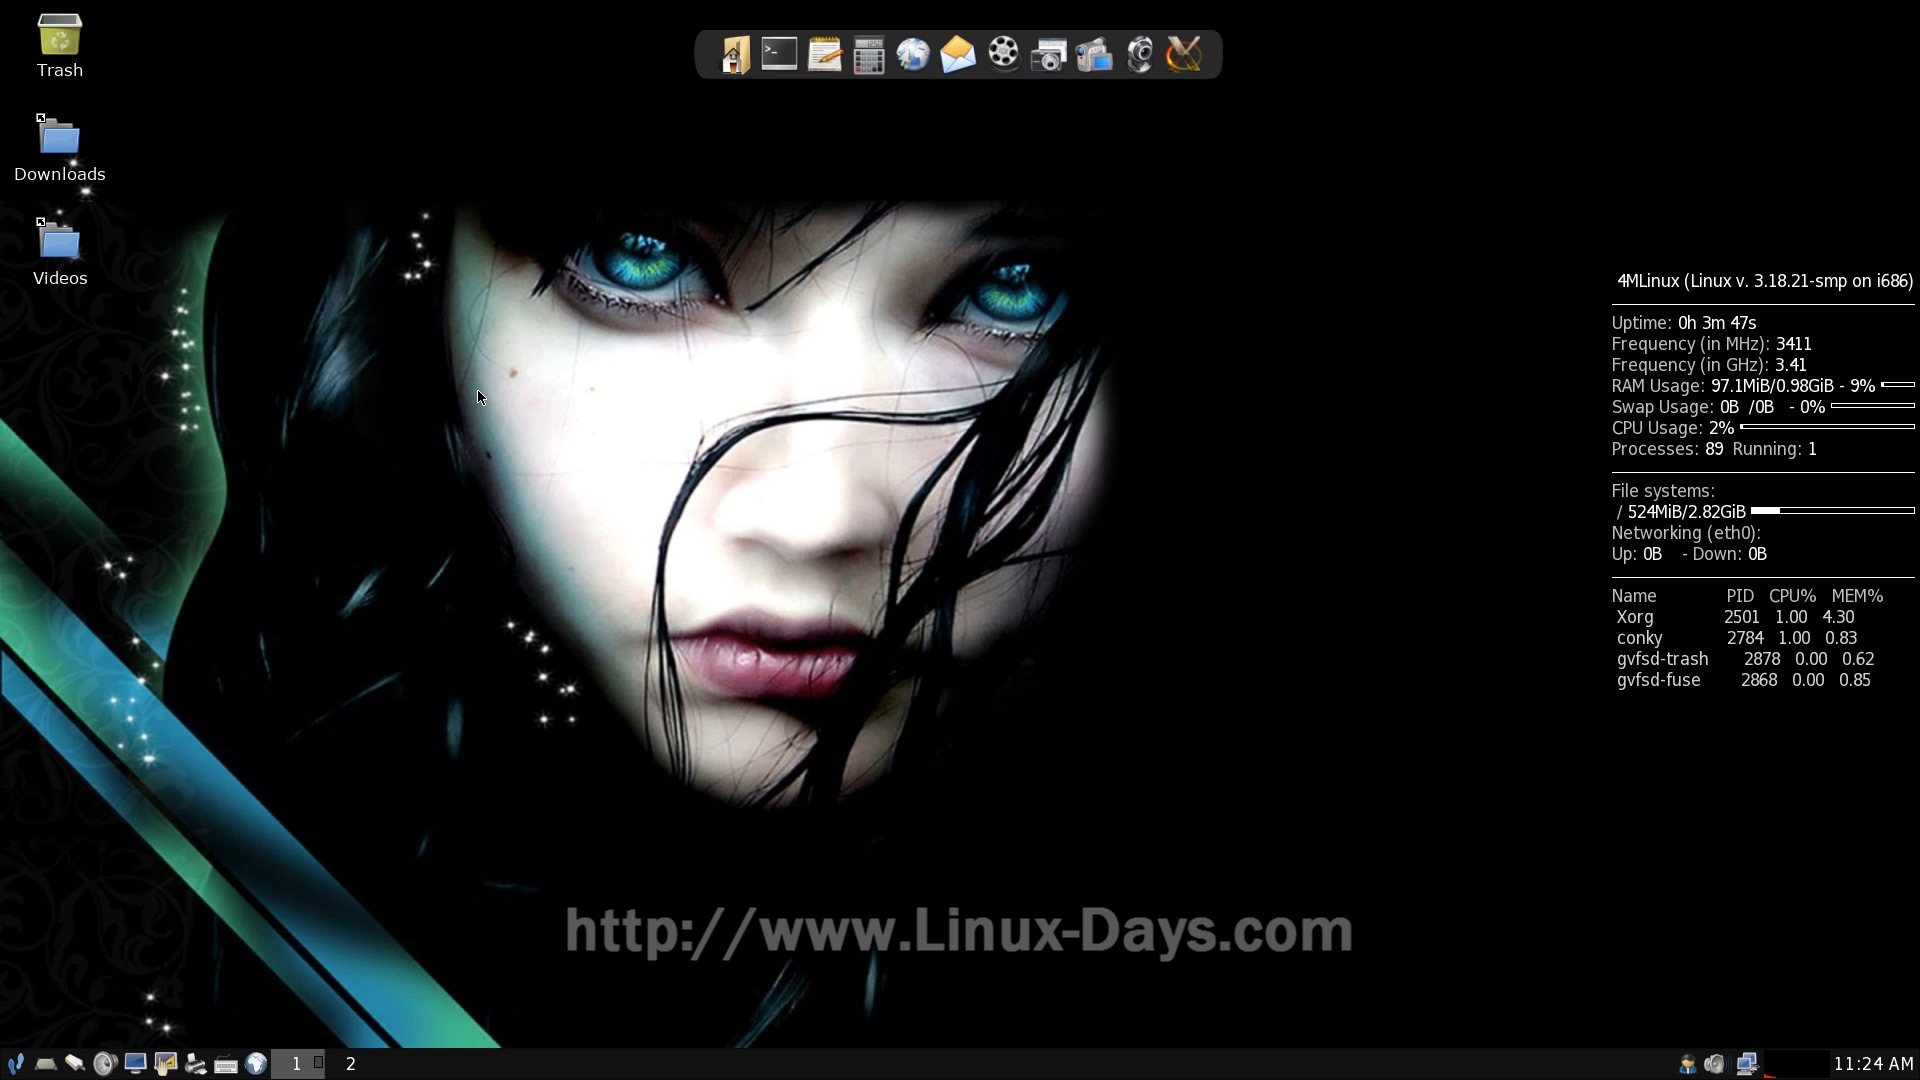Click the 4MLinux kernel version title
This screenshot has width=1920, height=1080.
click(1765, 281)
